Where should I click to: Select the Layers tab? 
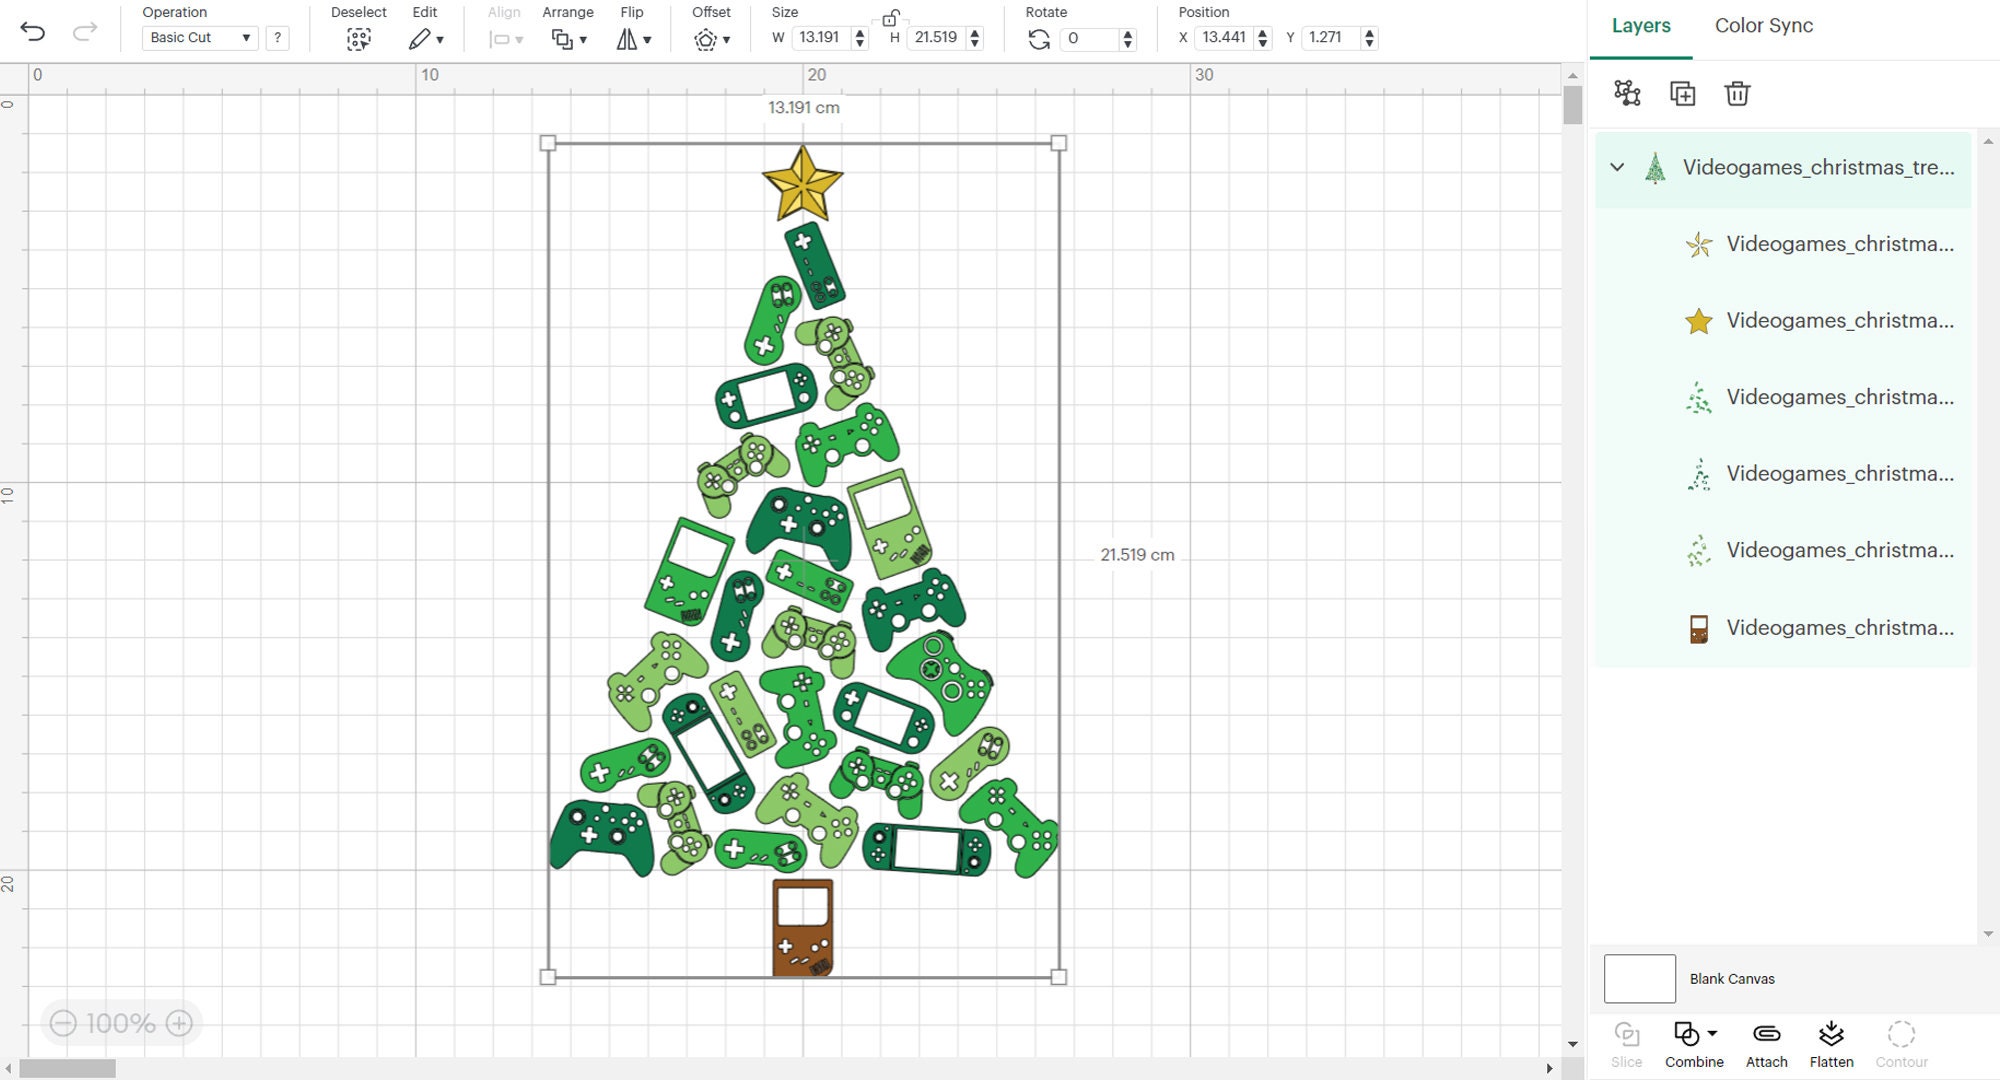[1640, 26]
